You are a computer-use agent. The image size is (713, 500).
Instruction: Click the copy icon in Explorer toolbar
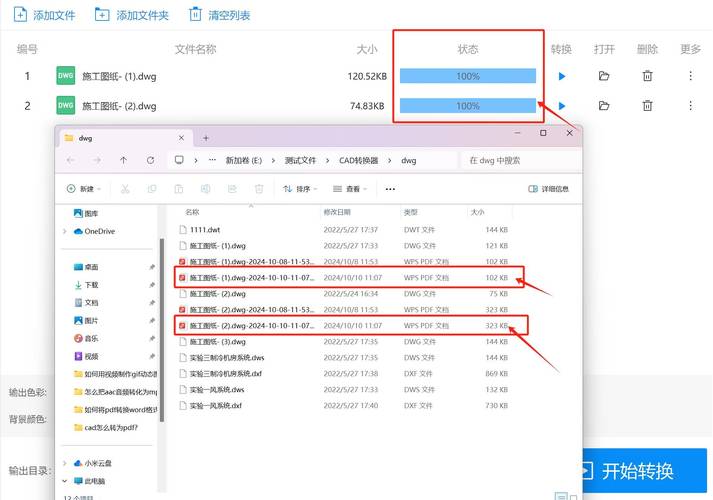tap(152, 189)
